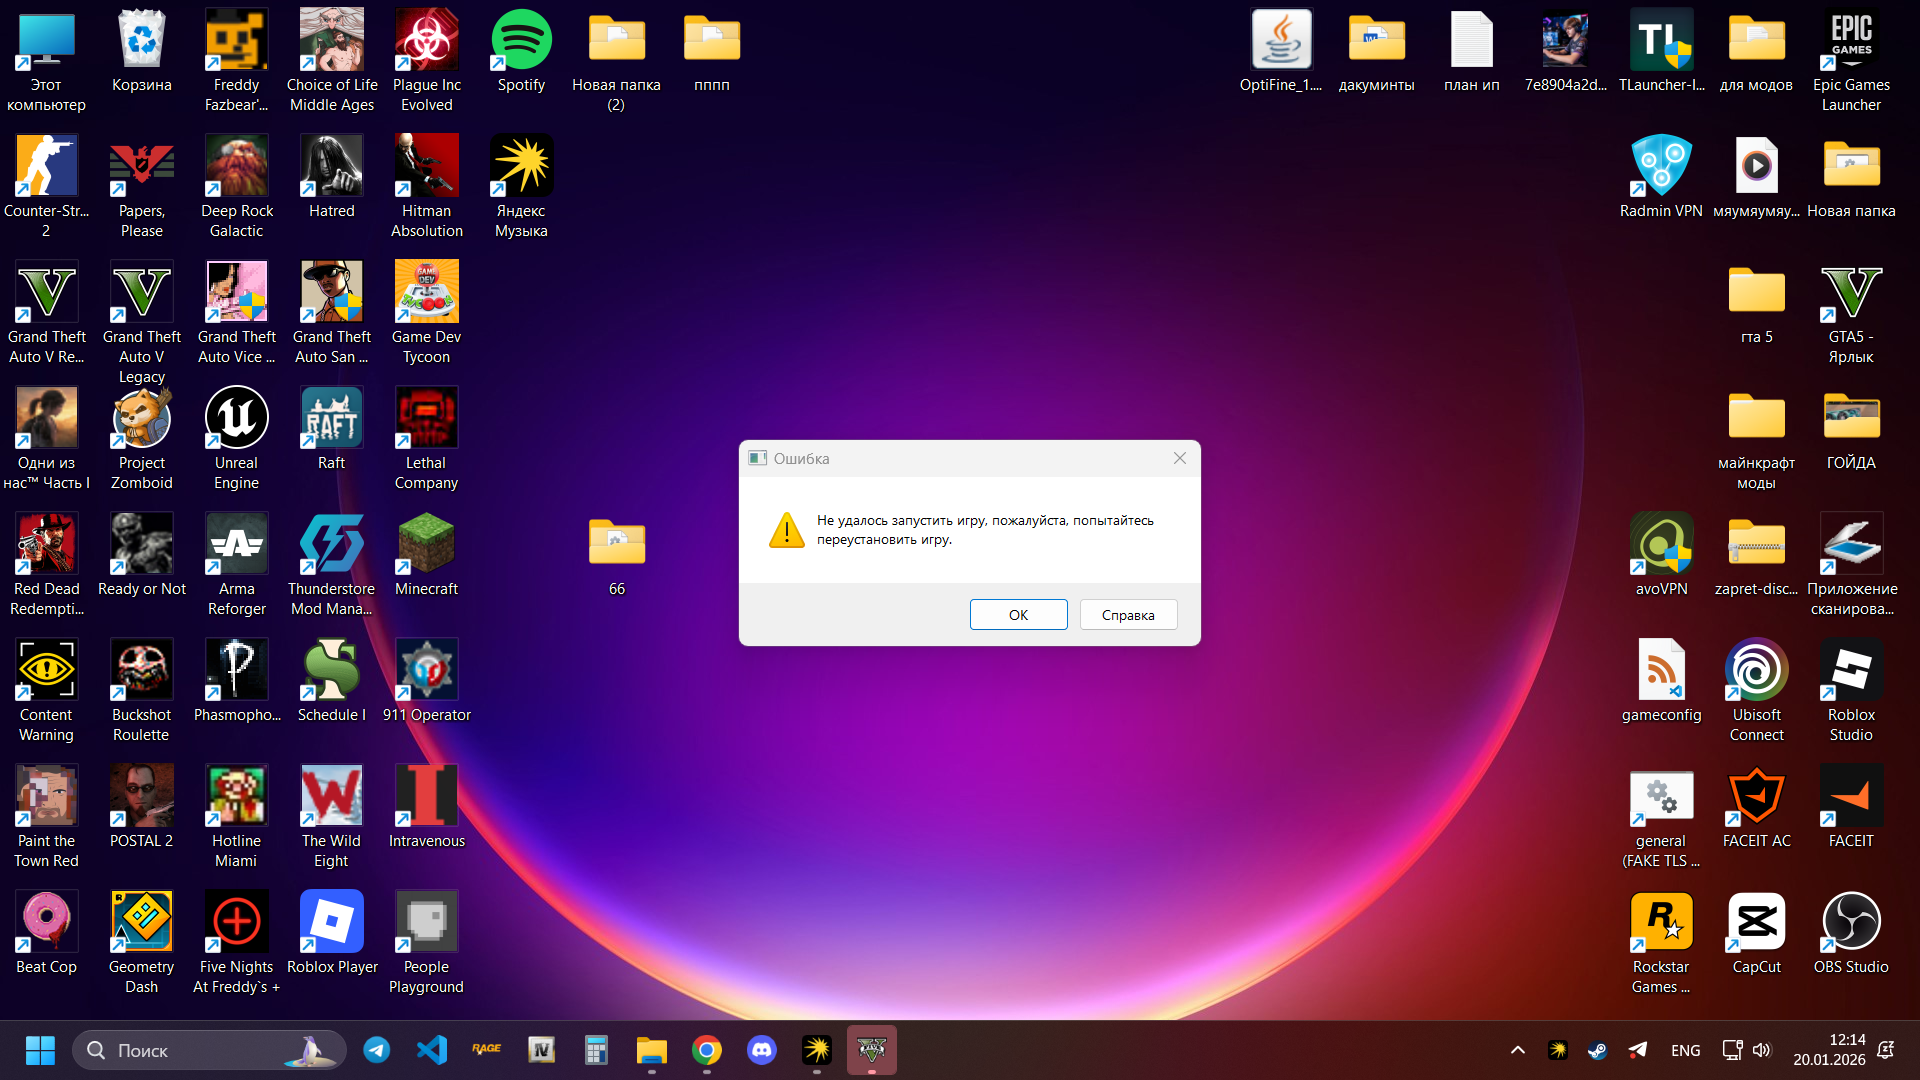1920x1080 pixels.
Task: Open Spotify desktop shortcut
Action: (x=521, y=42)
